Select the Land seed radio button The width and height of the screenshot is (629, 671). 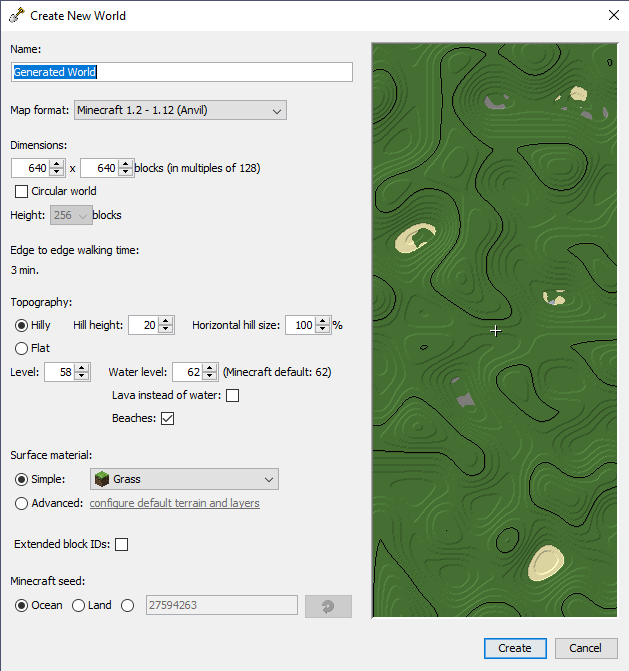pos(78,606)
